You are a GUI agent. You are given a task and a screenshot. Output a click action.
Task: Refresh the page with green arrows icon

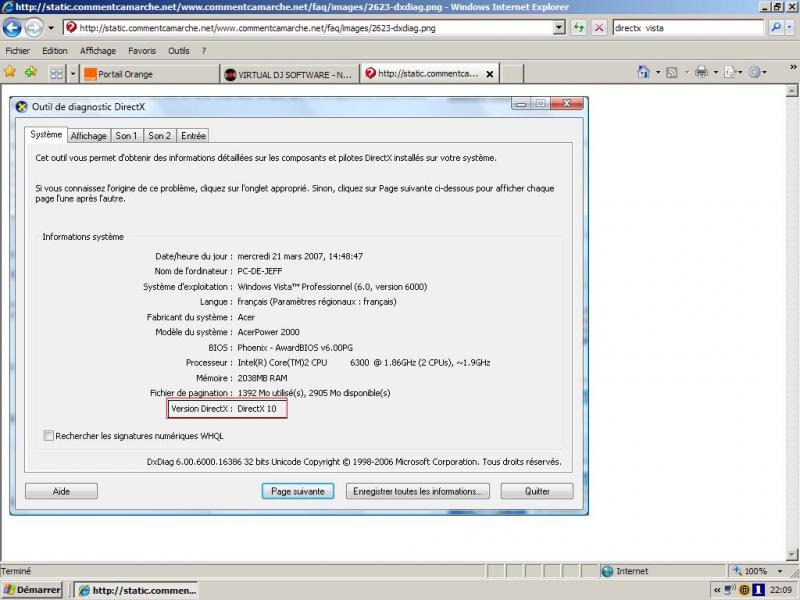tap(579, 28)
